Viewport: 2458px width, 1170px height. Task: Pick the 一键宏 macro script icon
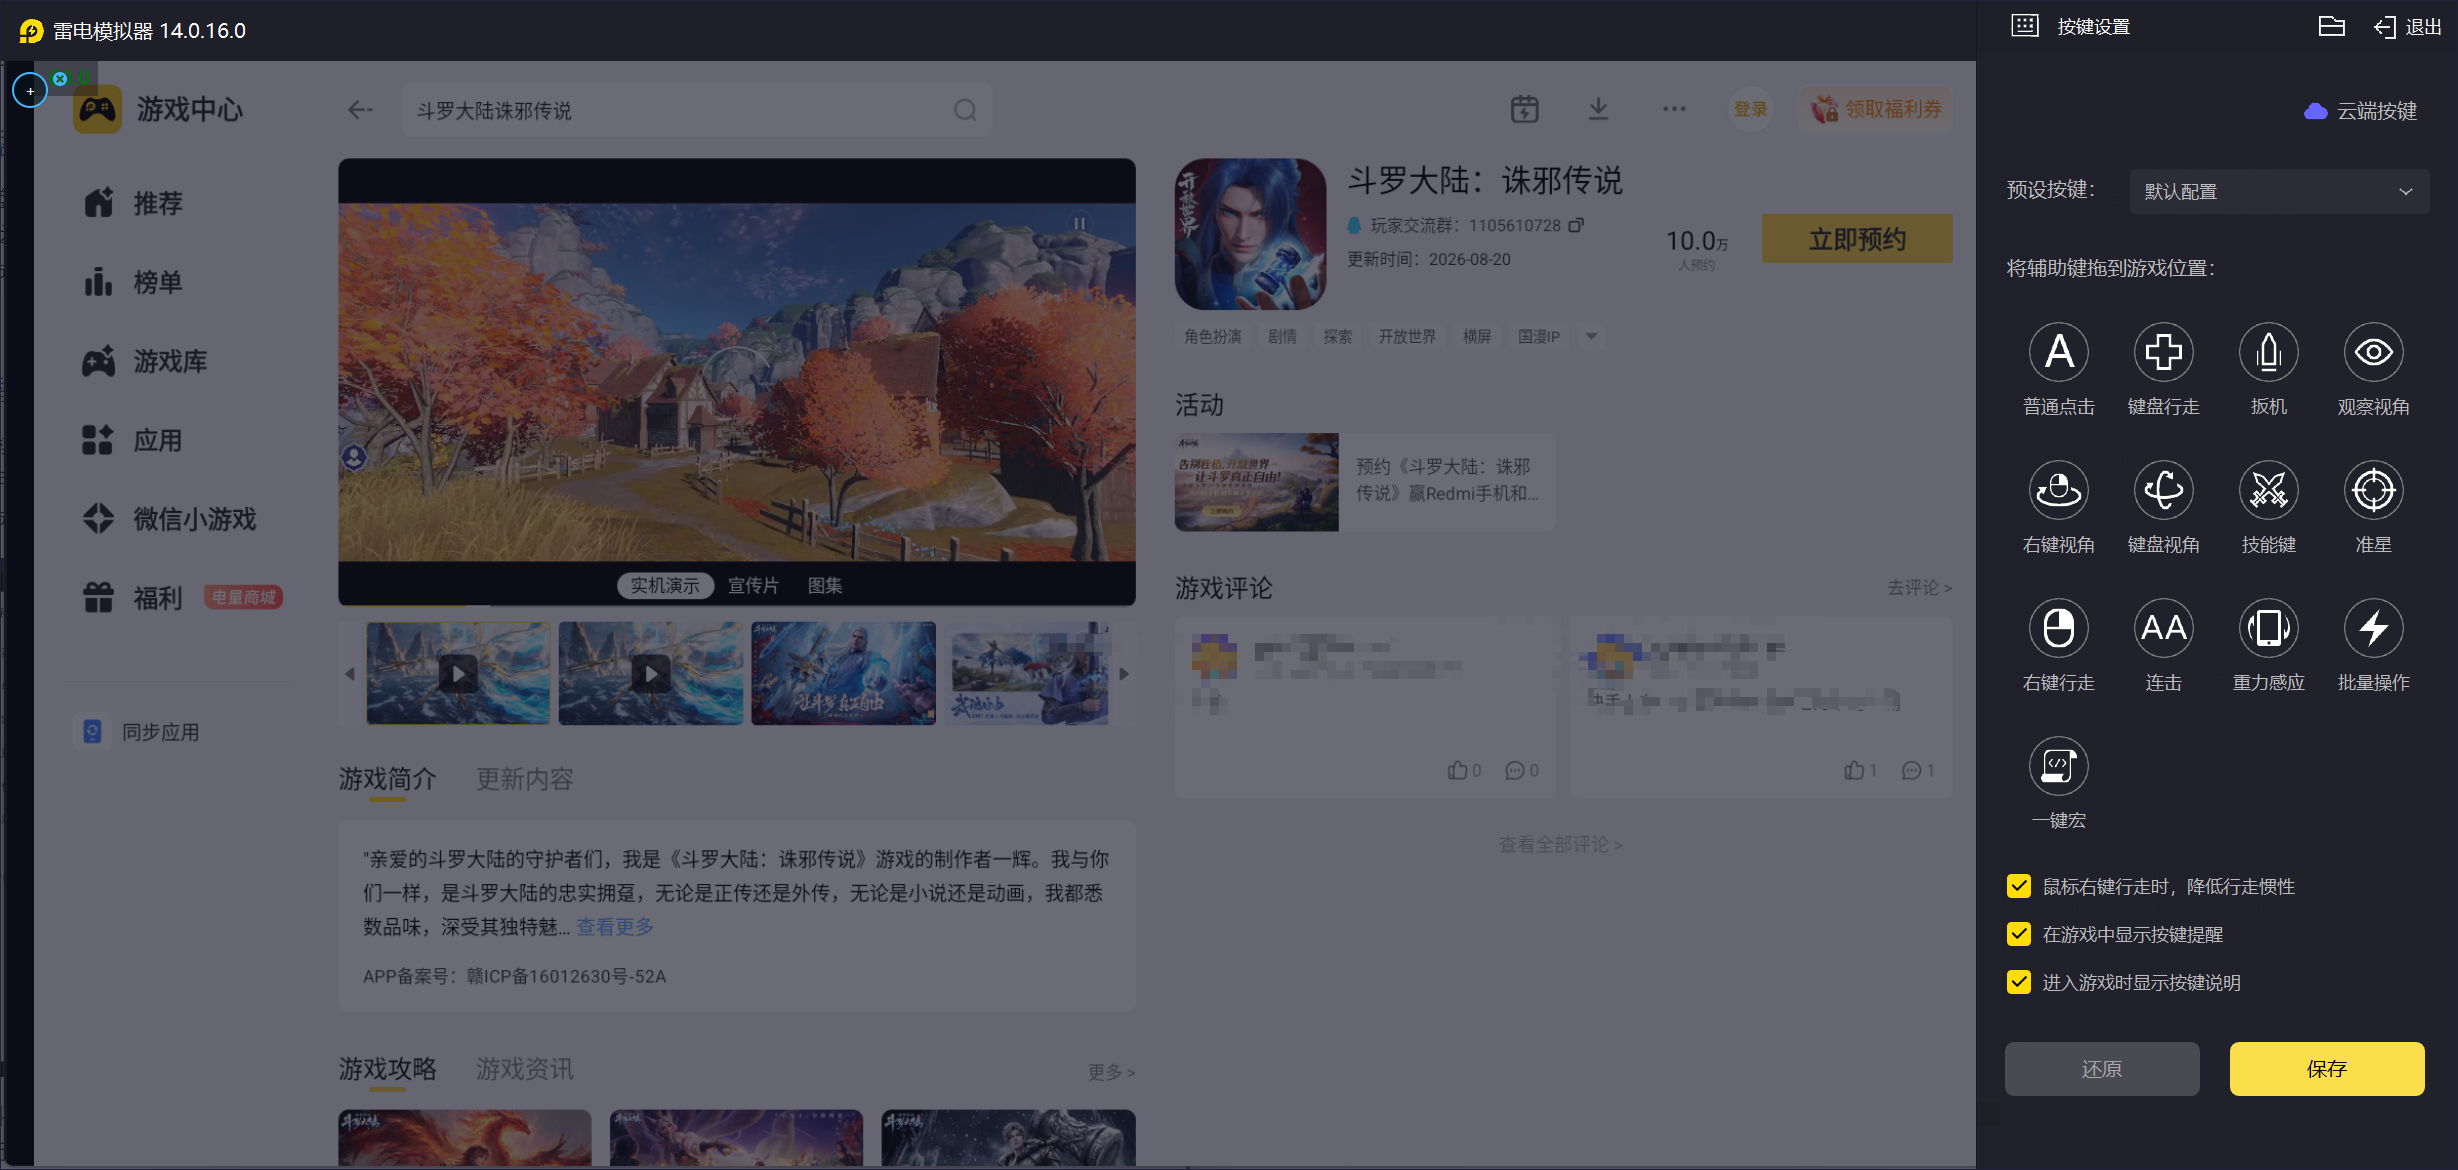coord(2058,766)
